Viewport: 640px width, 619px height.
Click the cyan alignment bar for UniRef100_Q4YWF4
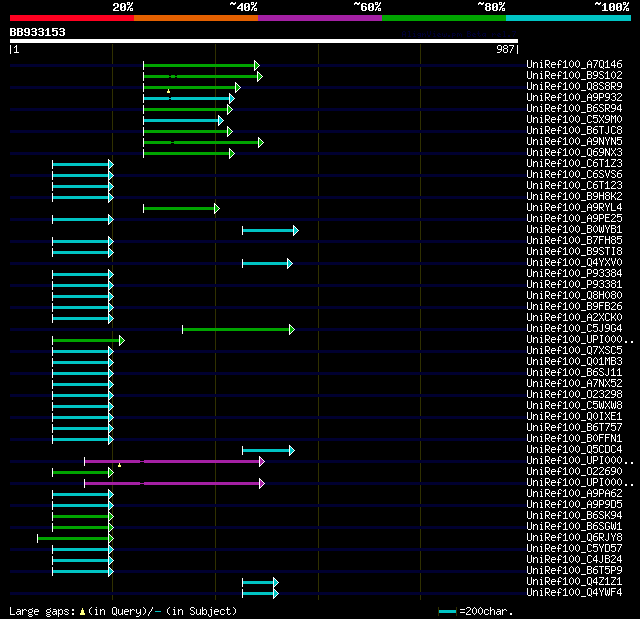click(x=260, y=593)
